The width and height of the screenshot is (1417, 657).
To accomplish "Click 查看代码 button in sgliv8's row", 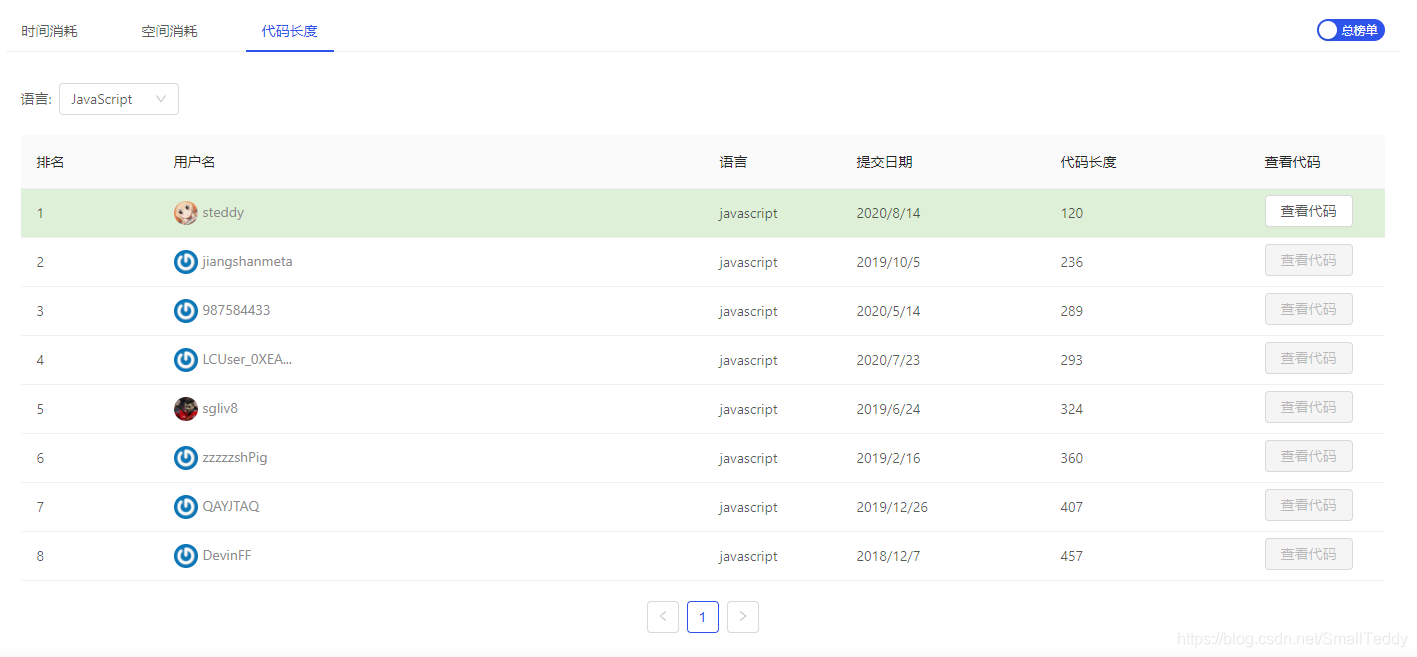I will pos(1308,407).
